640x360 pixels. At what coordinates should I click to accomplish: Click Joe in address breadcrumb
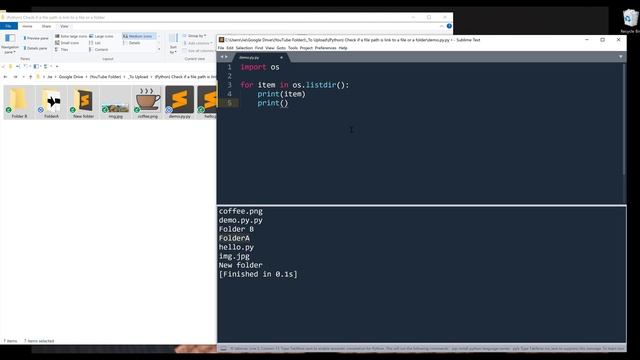pyautogui.click(x=50, y=77)
